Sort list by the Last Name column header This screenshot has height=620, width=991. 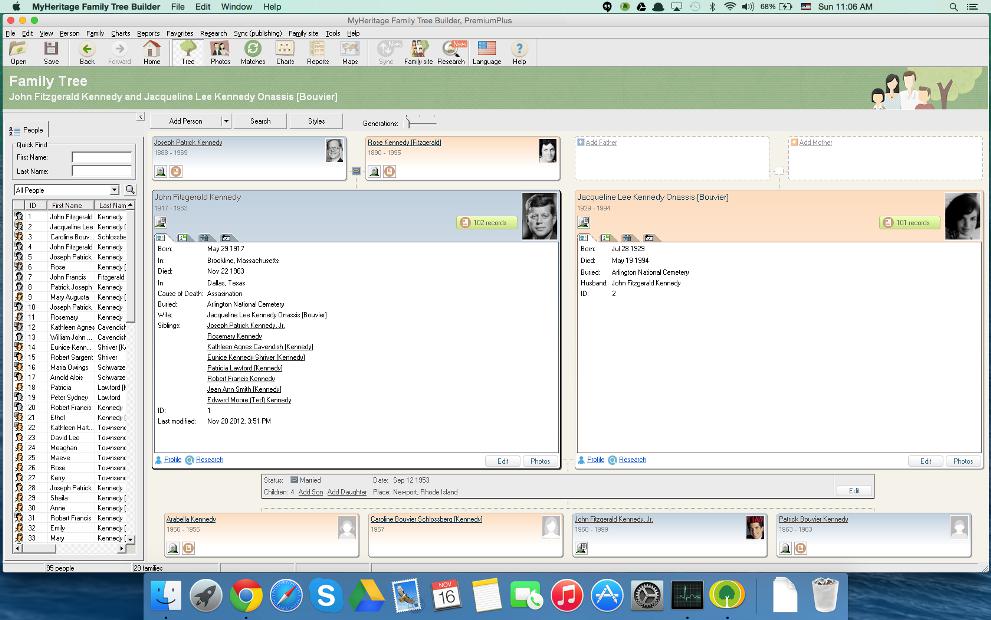coord(114,205)
